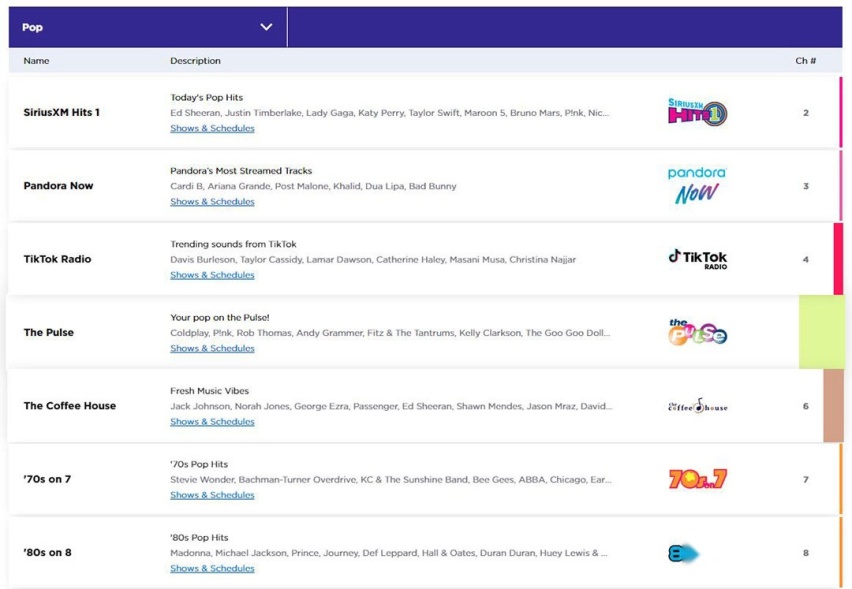
Task: Click the '70s Pop Hits description
Action: 199,465
